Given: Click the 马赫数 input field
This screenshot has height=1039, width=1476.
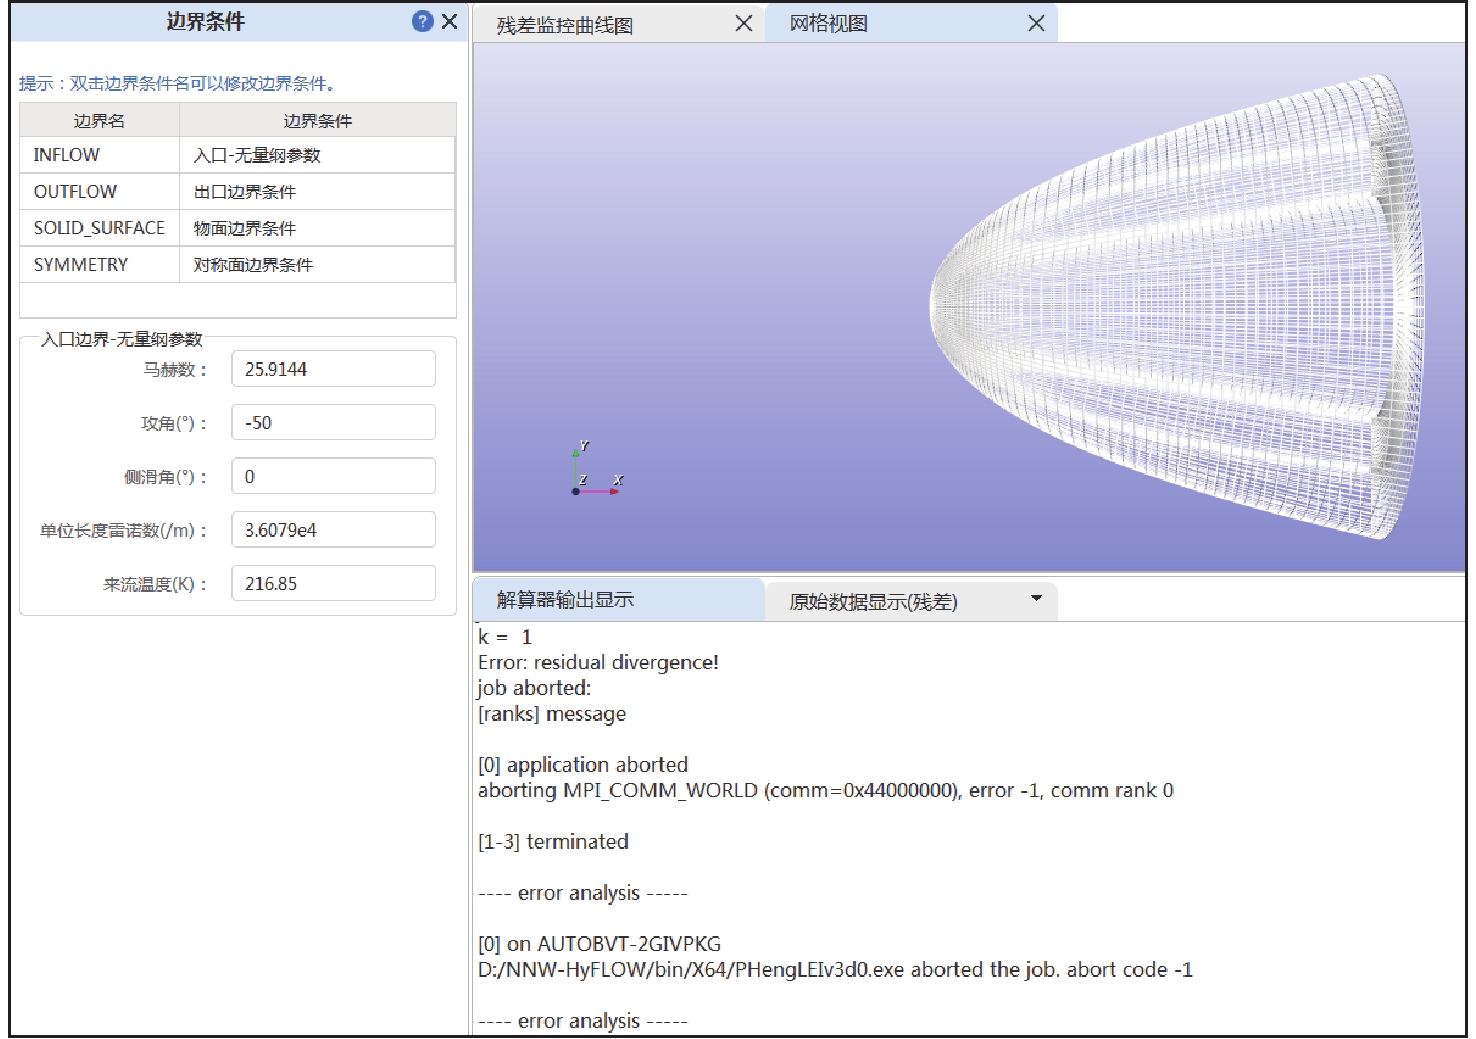Looking at the screenshot, I should 333,369.
